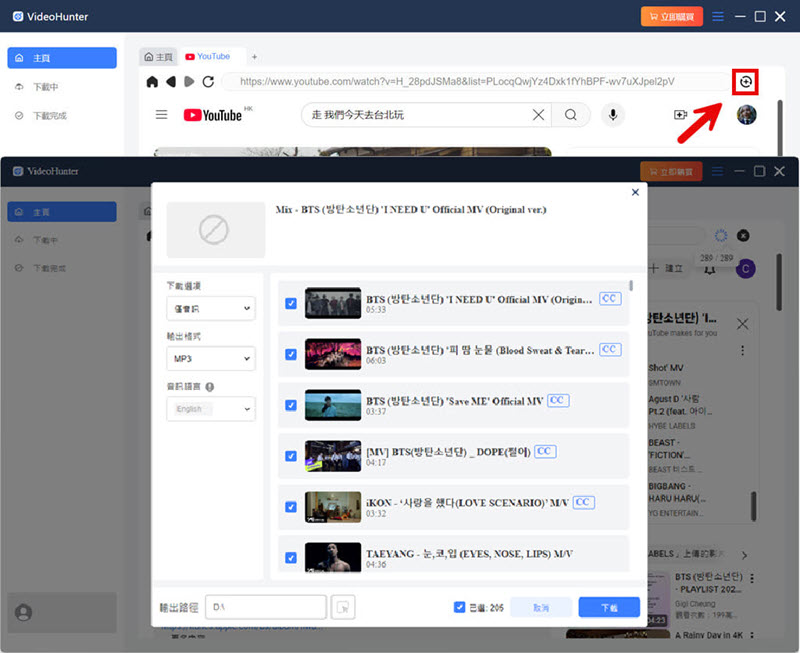
Task: Click CC badge on Save ME row
Action: [x=558, y=400]
